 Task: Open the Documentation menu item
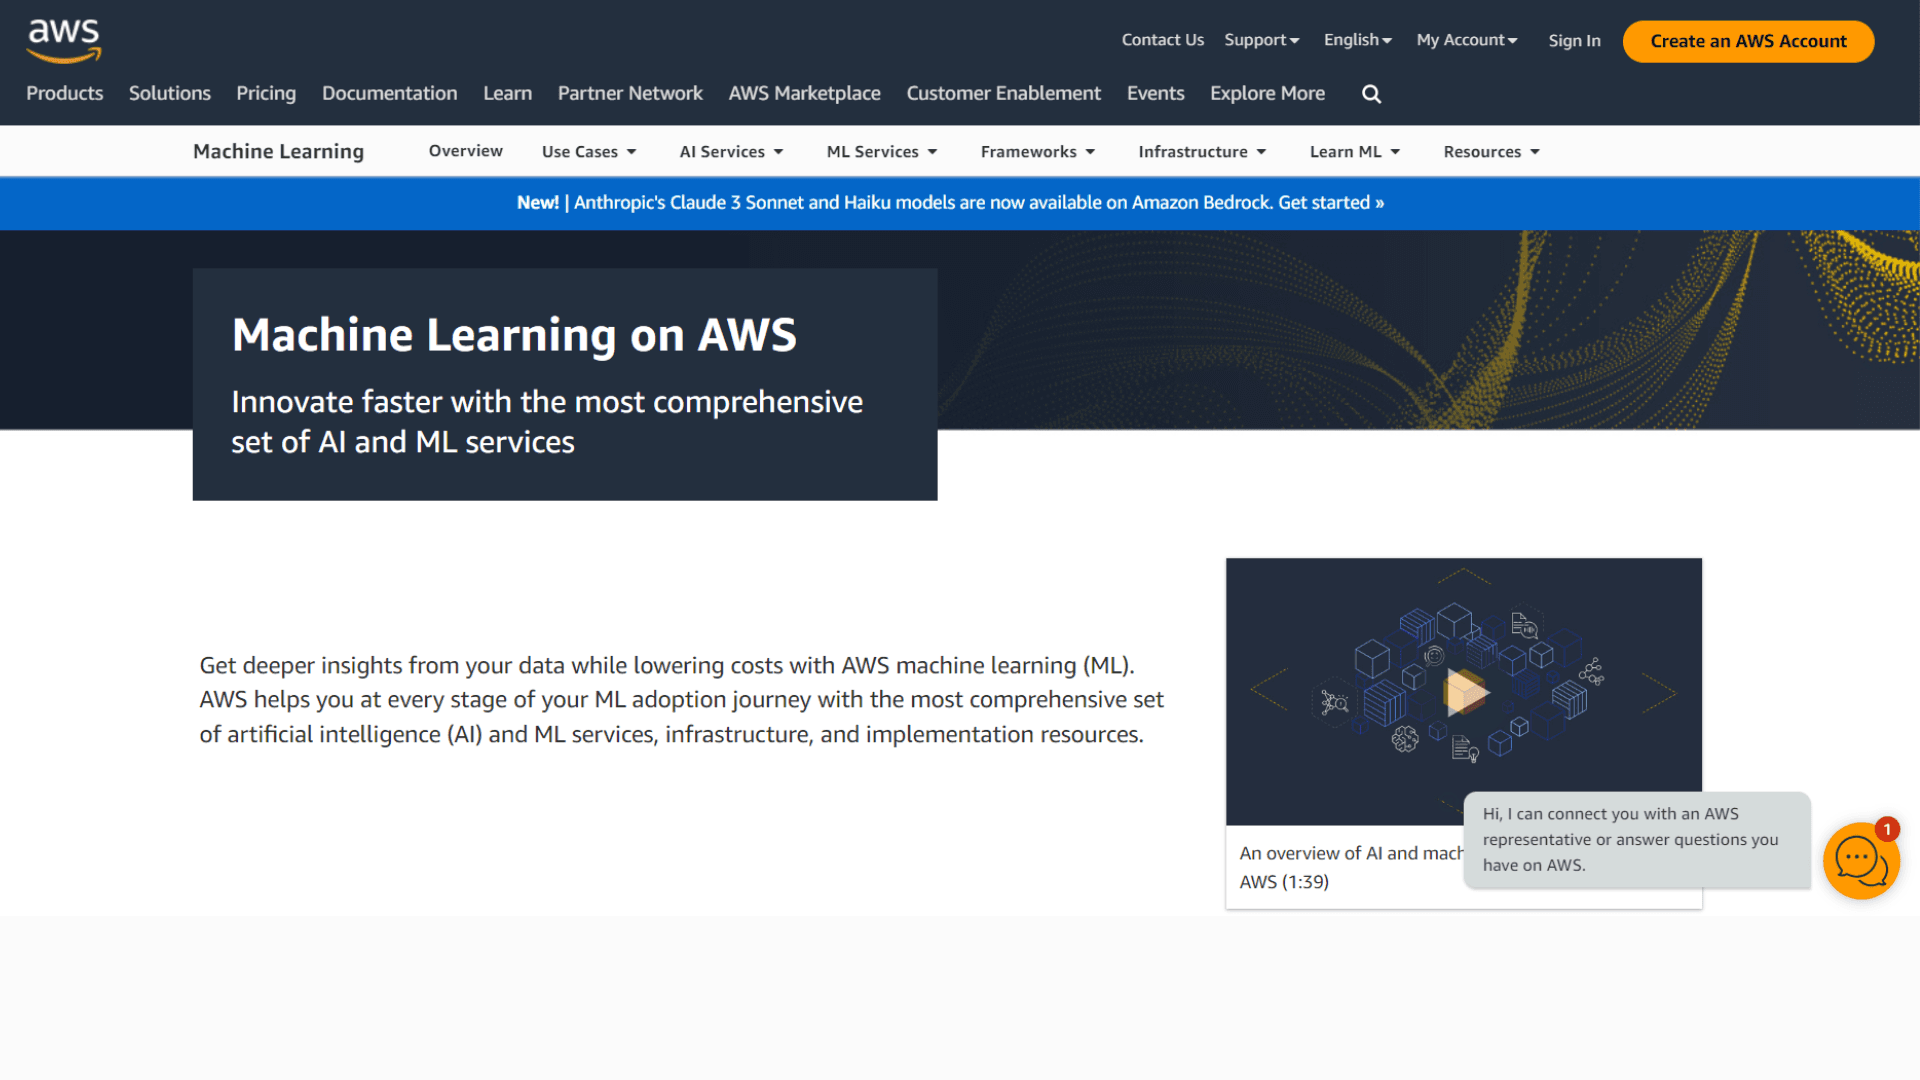[389, 93]
